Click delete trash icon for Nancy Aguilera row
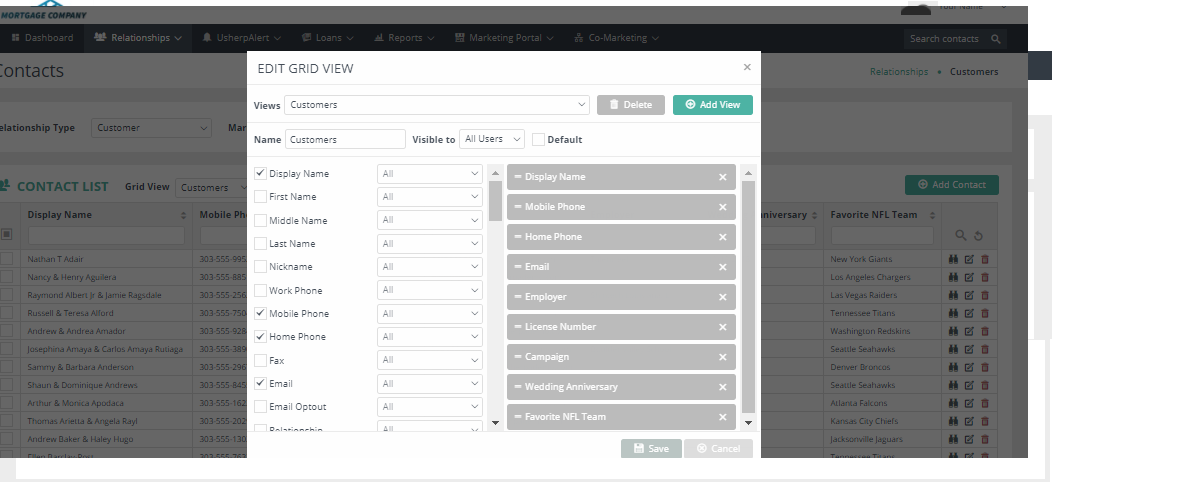Viewport: 1182px width, 482px height. click(x=984, y=277)
